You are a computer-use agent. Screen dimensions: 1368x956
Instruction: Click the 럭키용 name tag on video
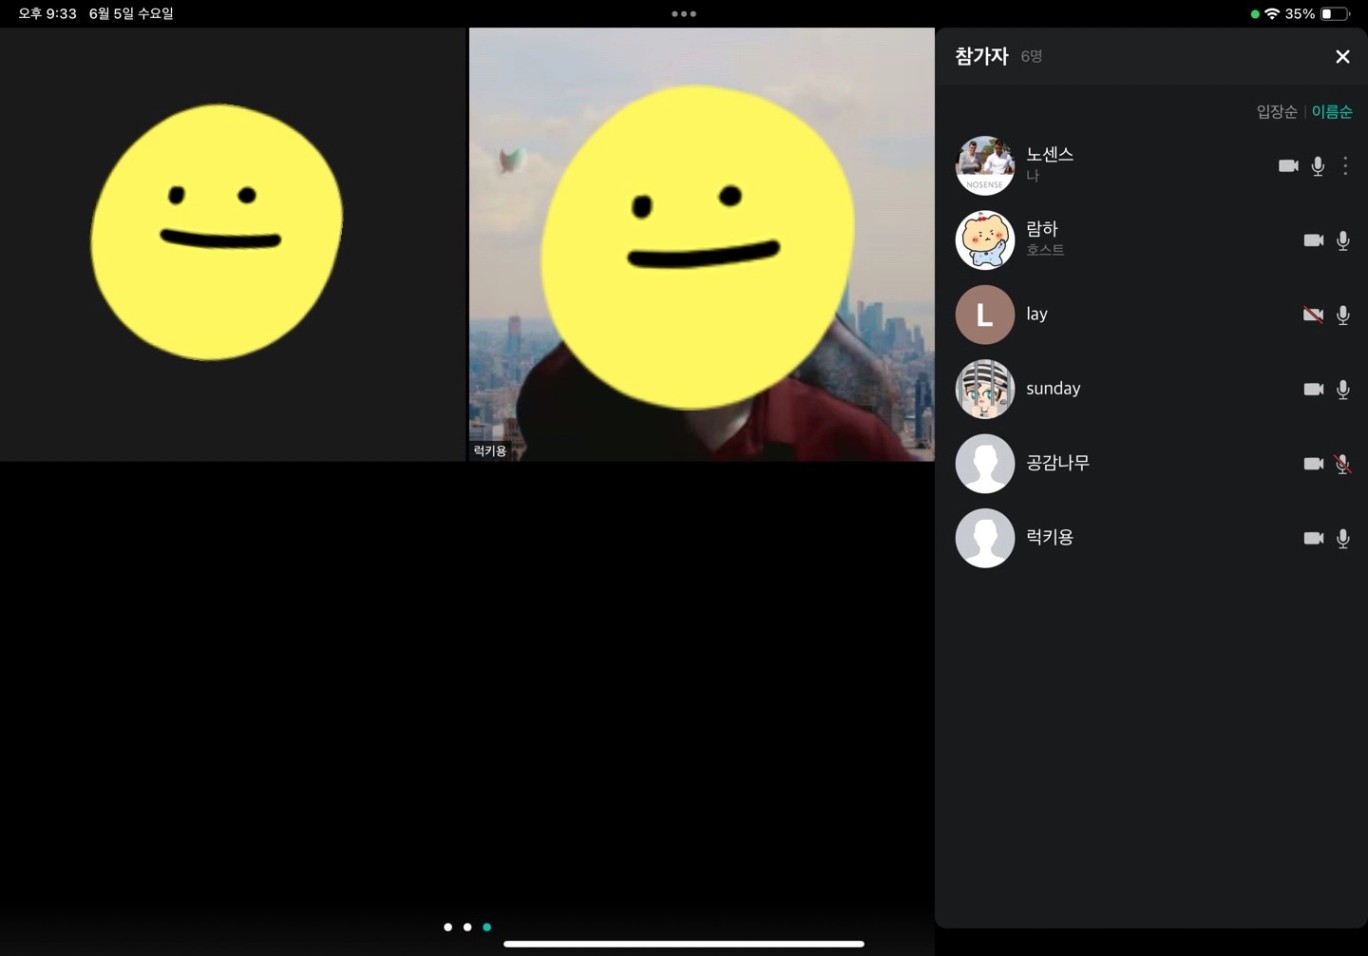point(490,451)
